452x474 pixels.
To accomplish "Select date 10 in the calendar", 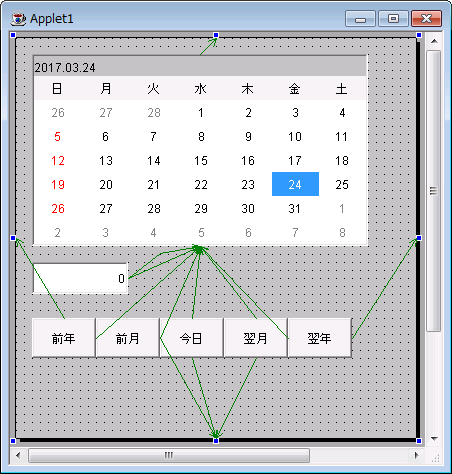I will pyautogui.click(x=295, y=136).
